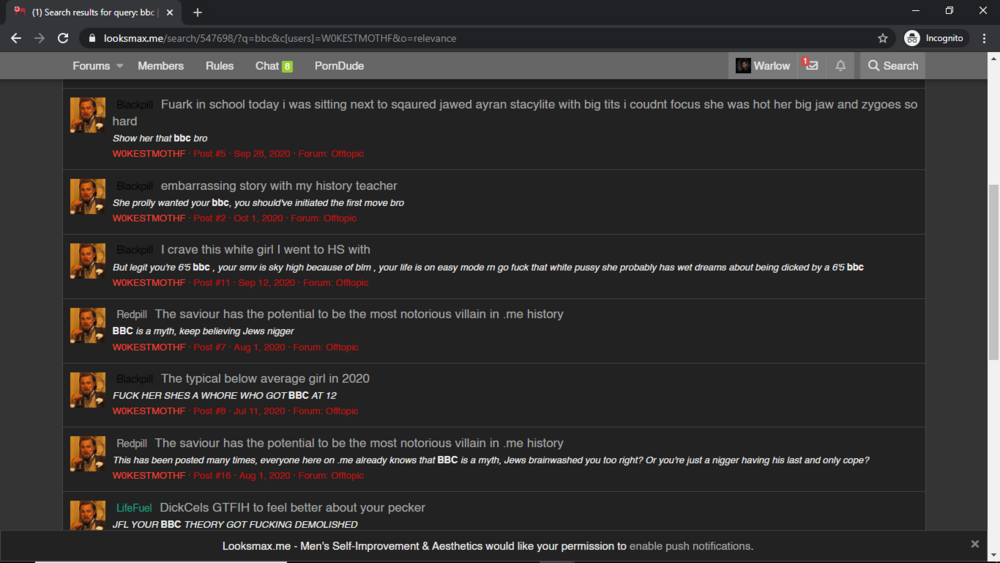The height and width of the screenshot is (563, 1000).
Task: Open the Rules page
Action: point(219,66)
